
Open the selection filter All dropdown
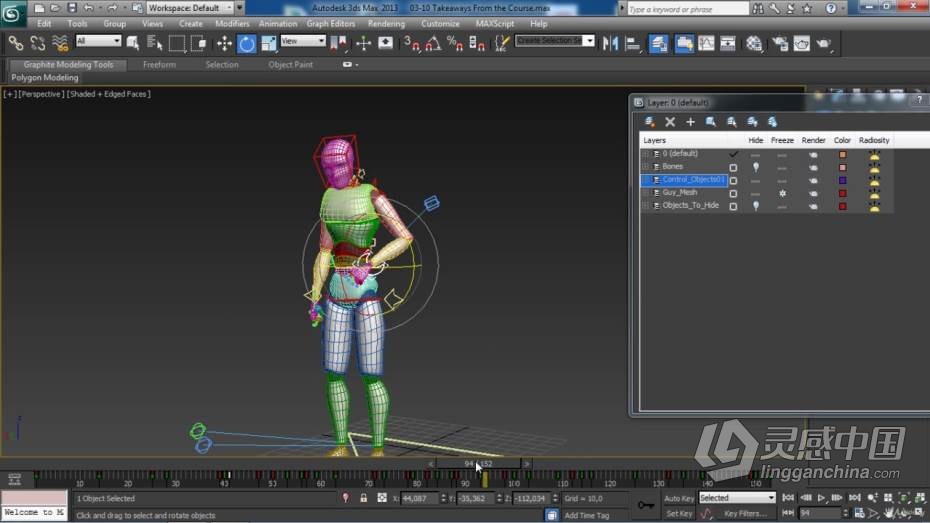pos(98,40)
